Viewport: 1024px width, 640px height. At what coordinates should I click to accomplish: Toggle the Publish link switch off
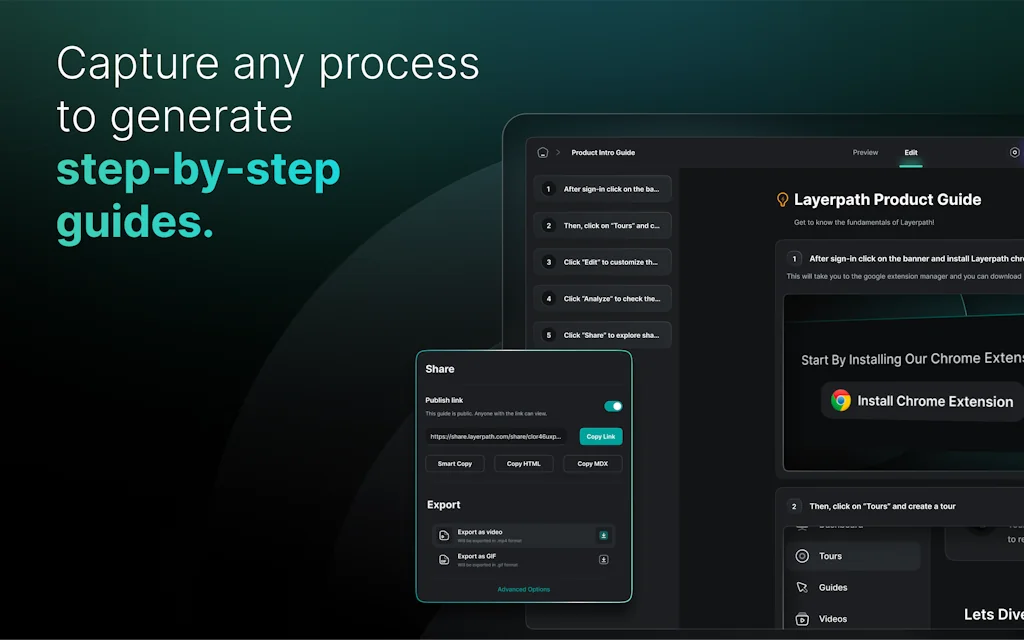pos(613,406)
